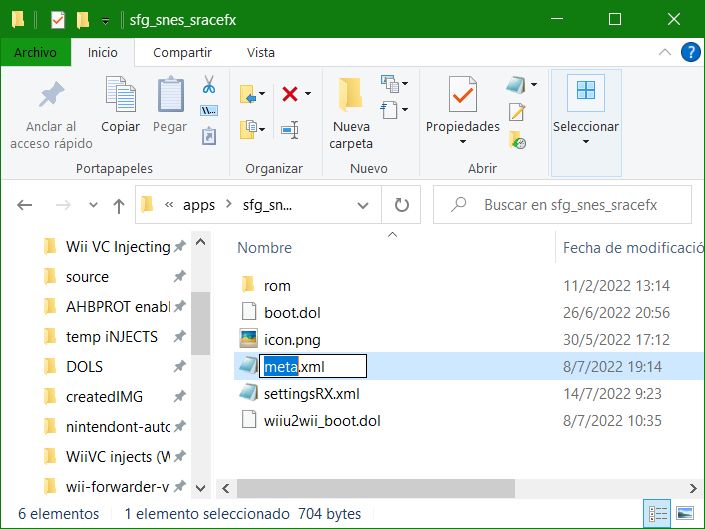The height and width of the screenshot is (529, 705).
Task: Select the rom folder
Action: tap(277, 286)
